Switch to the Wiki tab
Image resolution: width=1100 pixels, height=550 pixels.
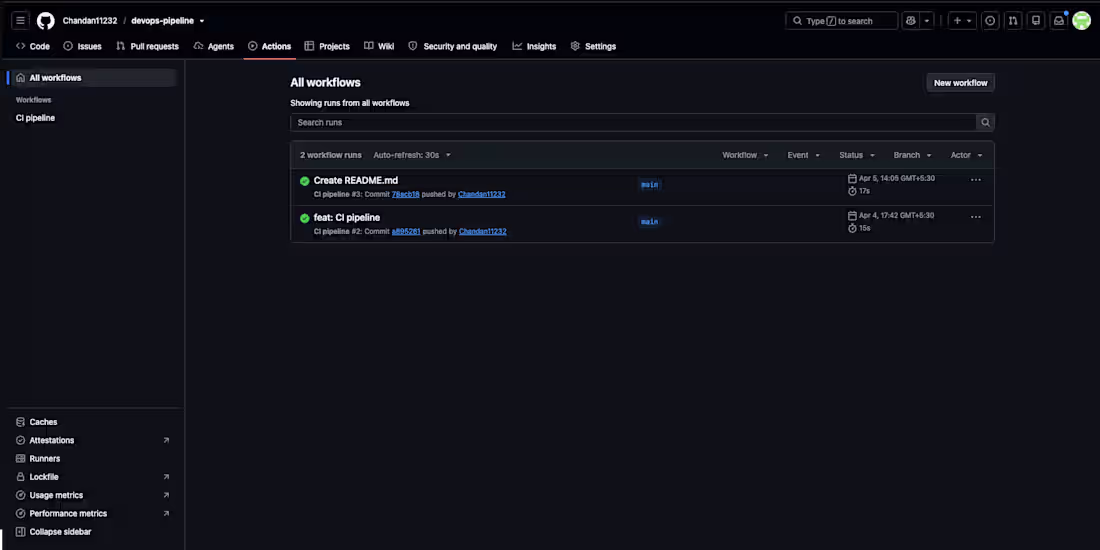pyautogui.click(x=379, y=46)
